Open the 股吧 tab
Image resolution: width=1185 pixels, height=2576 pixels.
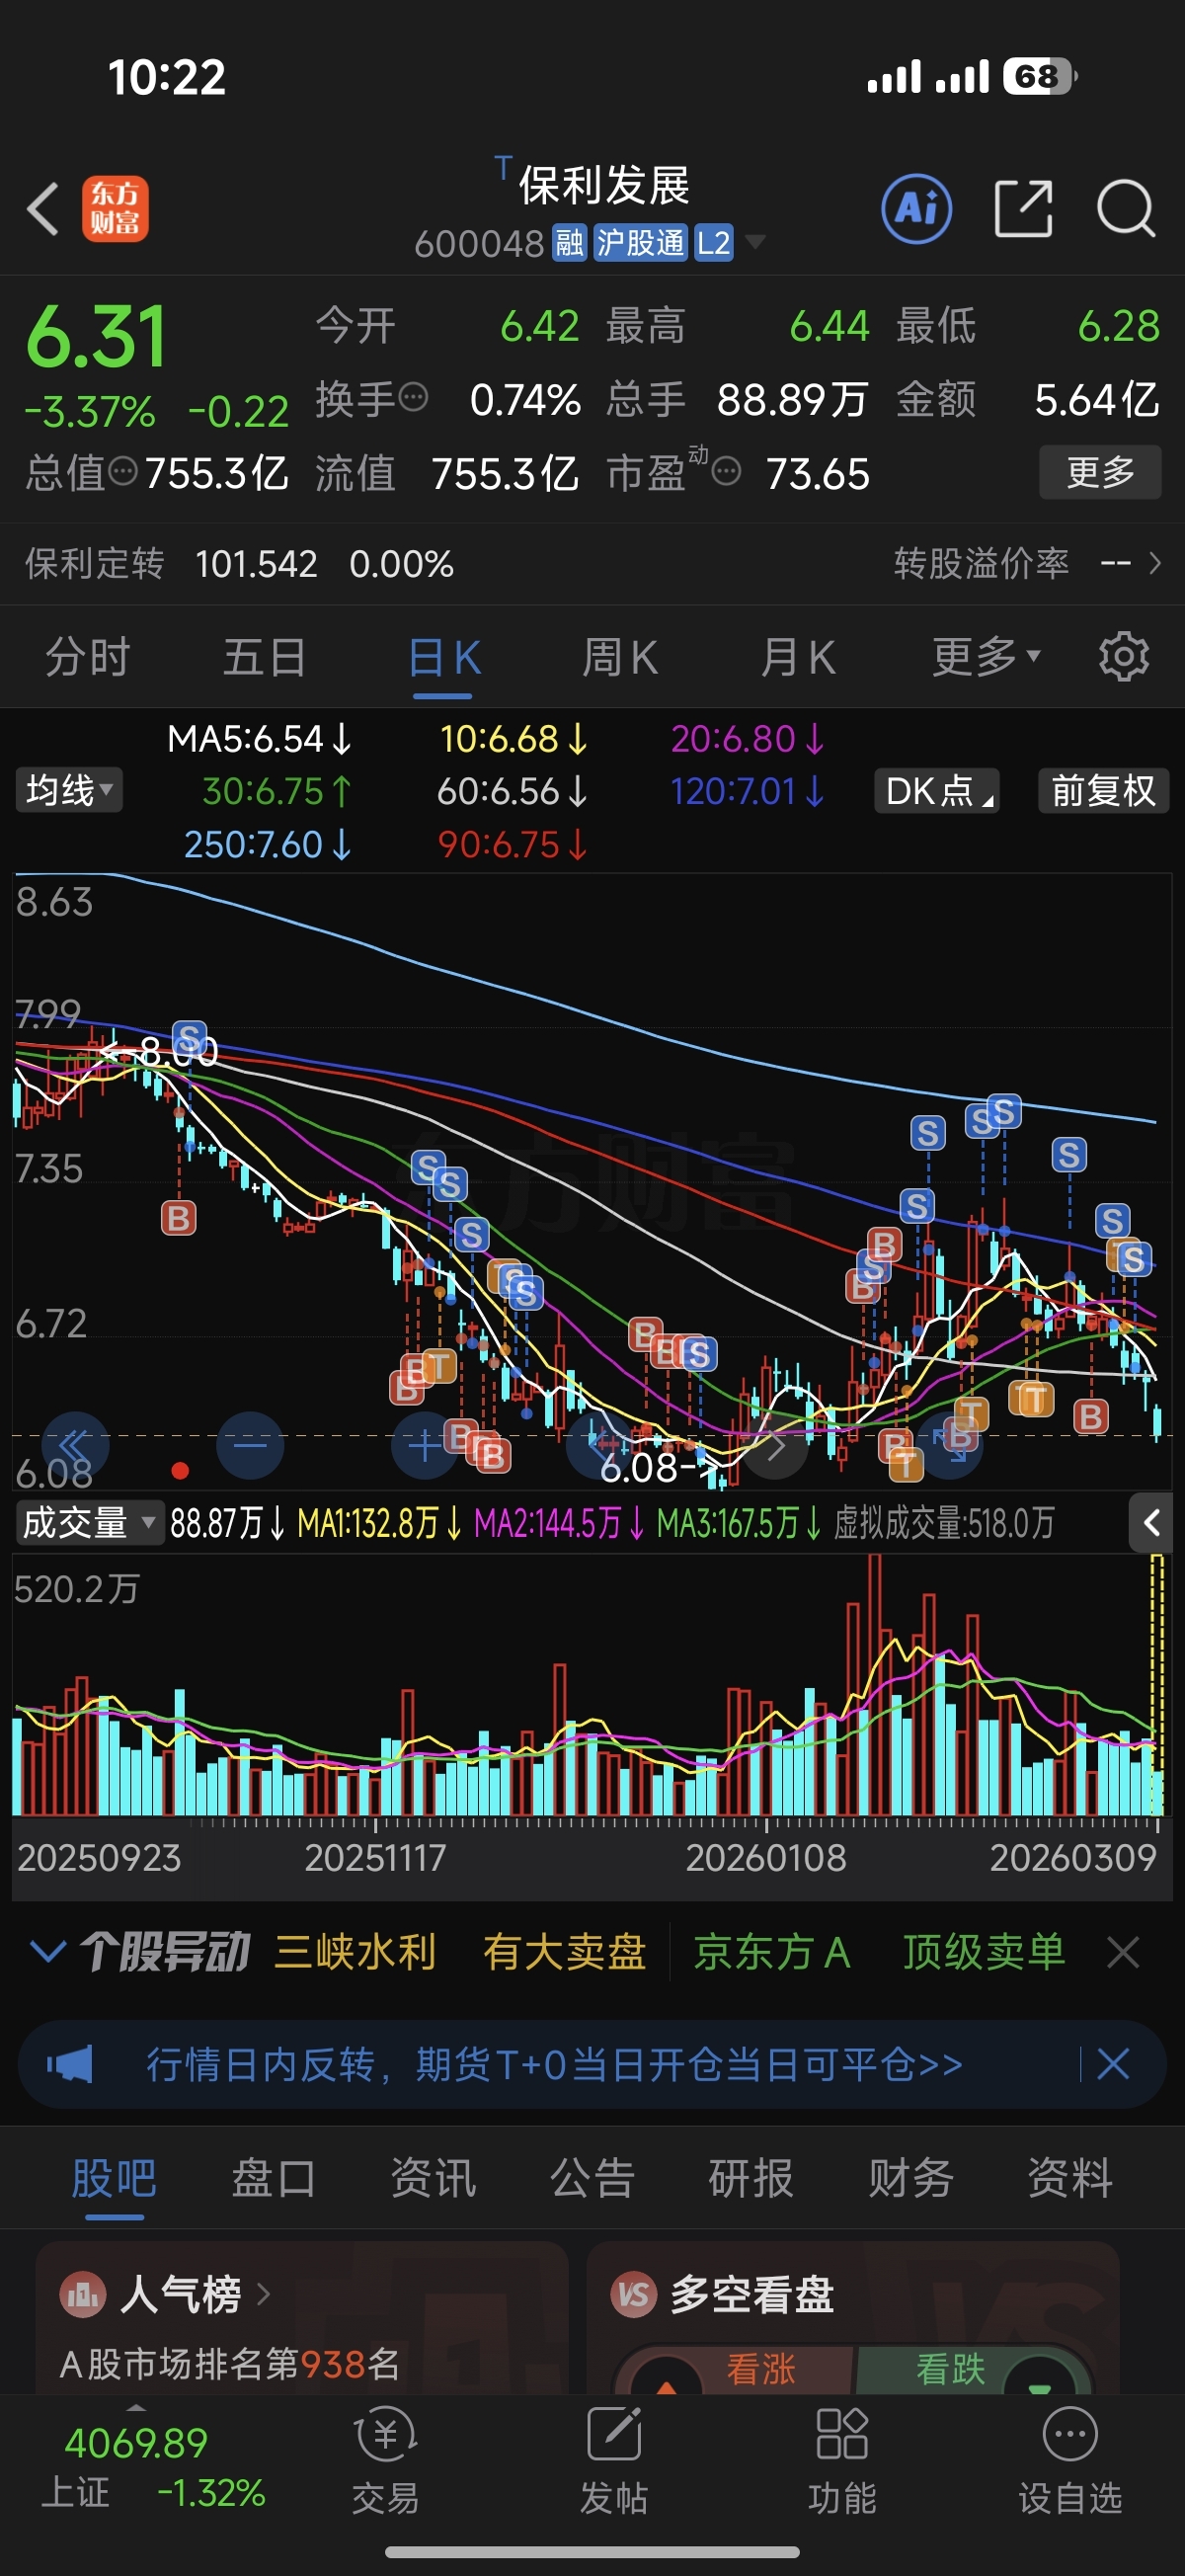114,2178
